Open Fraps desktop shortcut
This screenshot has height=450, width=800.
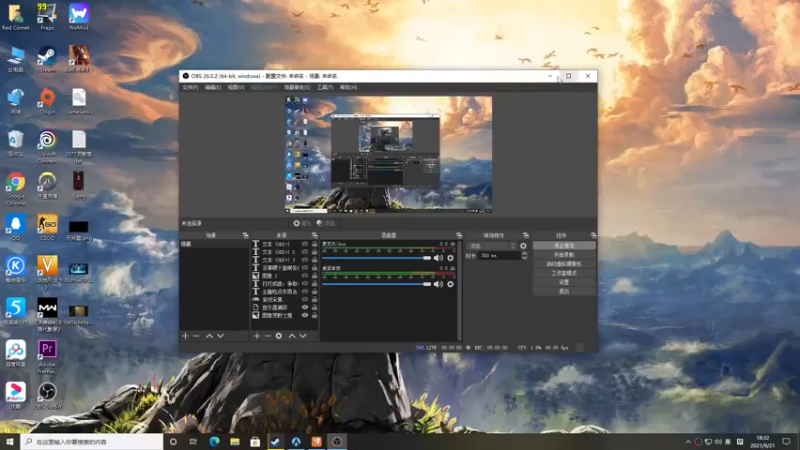(47, 16)
